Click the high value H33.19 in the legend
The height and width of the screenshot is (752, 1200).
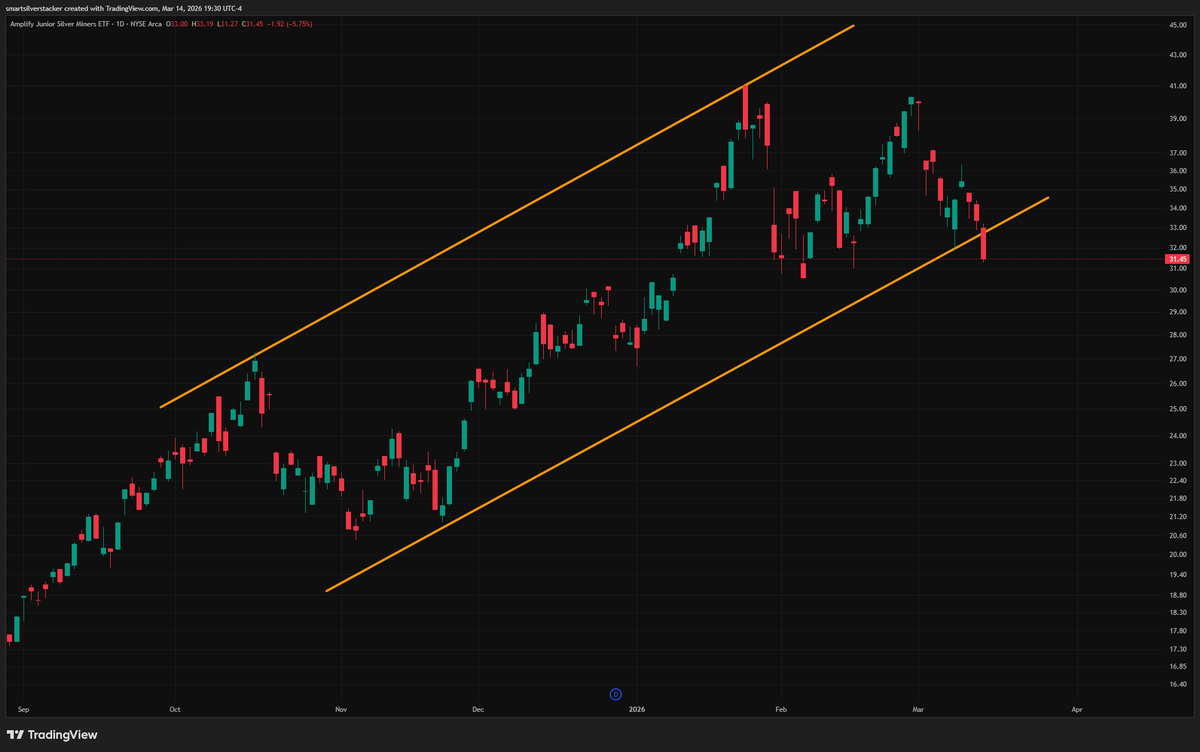[x=203, y=23]
